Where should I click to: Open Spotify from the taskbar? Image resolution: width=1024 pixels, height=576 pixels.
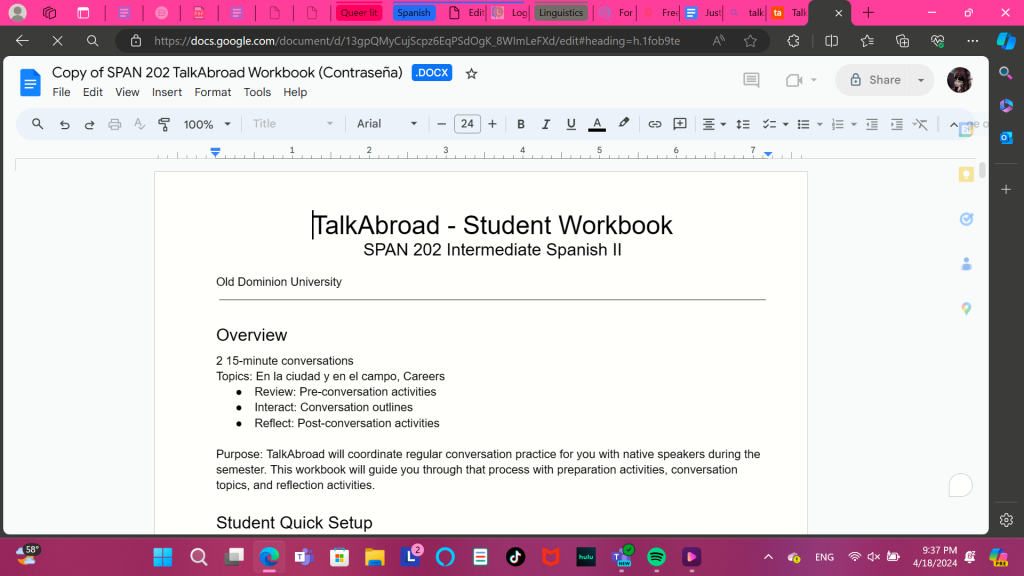(656, 557)
